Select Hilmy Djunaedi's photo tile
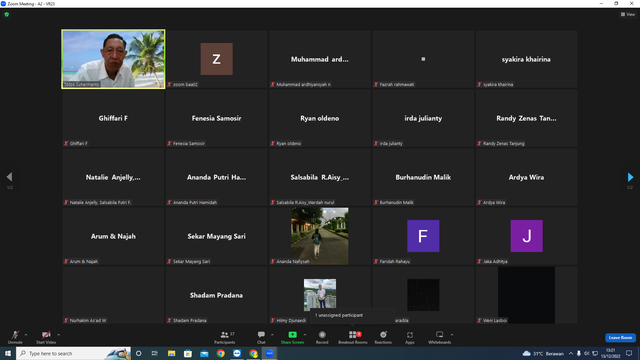Viewport: 640px width, 360px height. (x=320, y=295)
